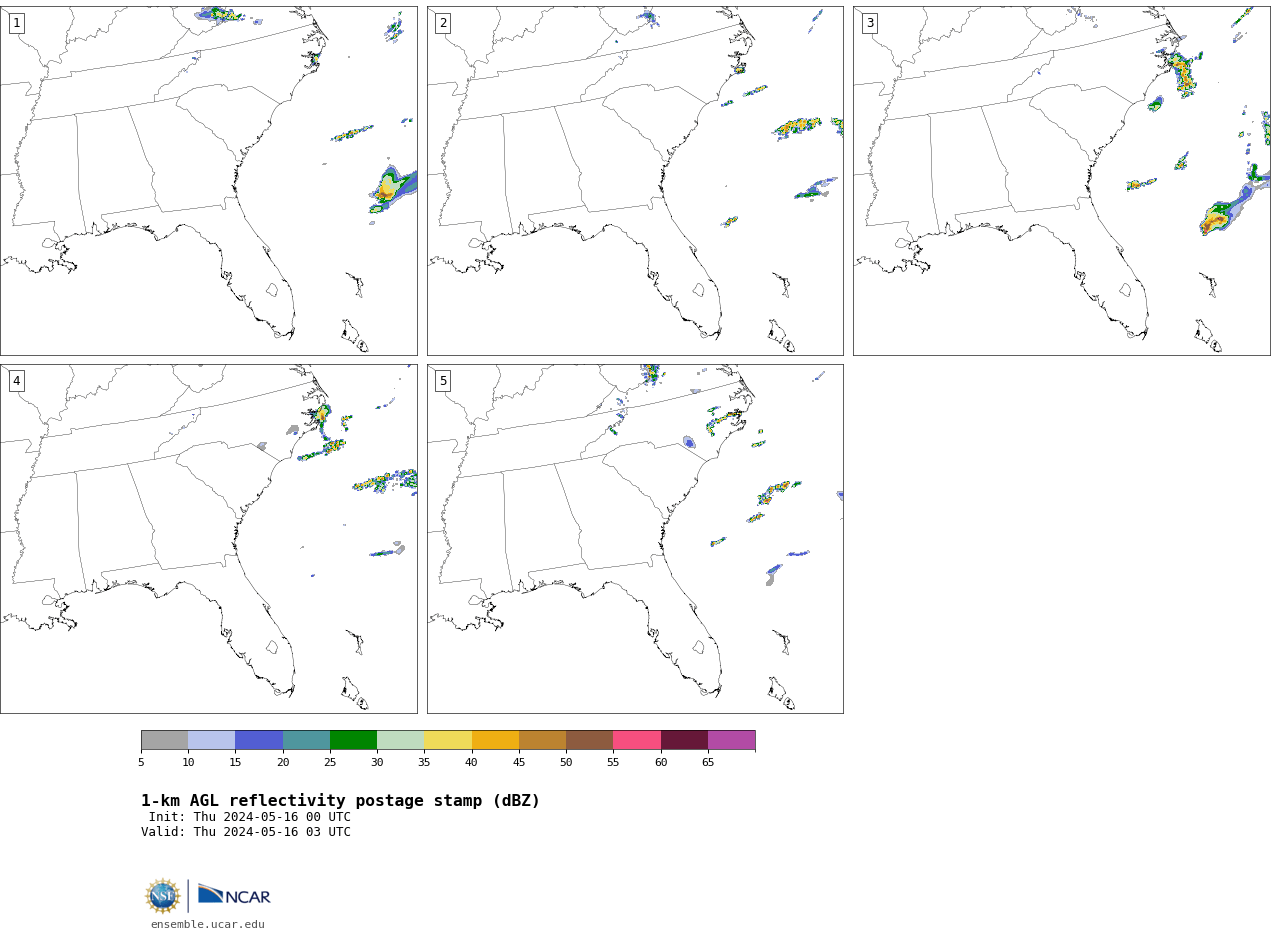Open ensemble member 5 postage stamp map

click(x=635, y=539)
